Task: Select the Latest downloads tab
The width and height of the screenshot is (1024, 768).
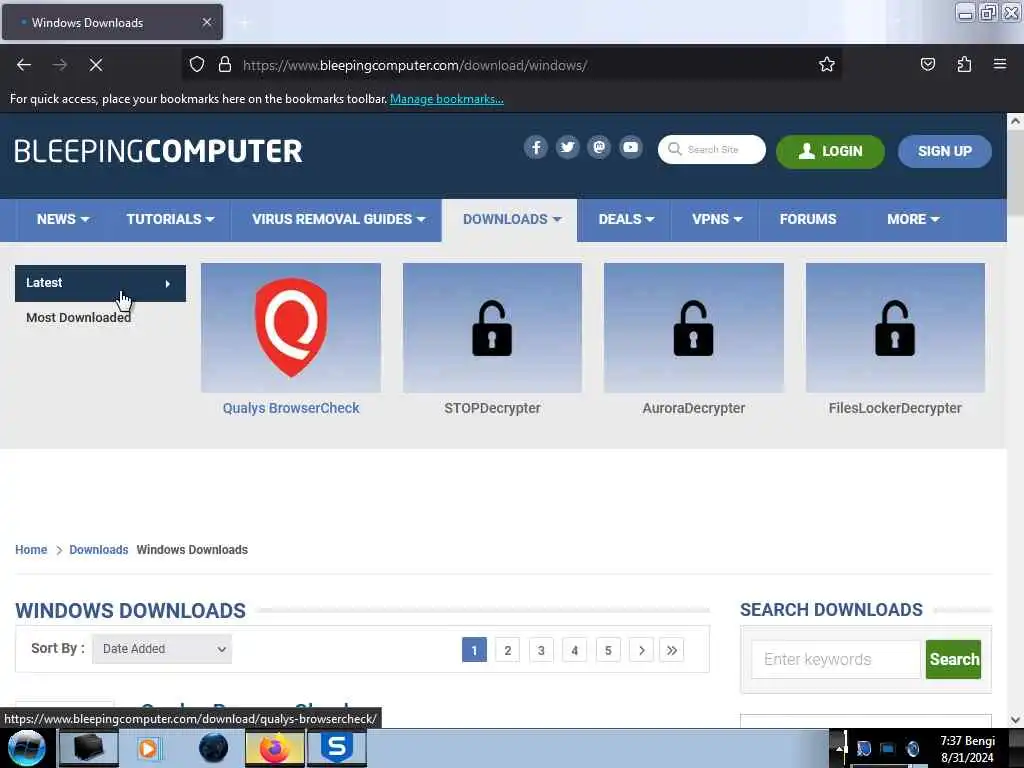Action: pos(100,283)
